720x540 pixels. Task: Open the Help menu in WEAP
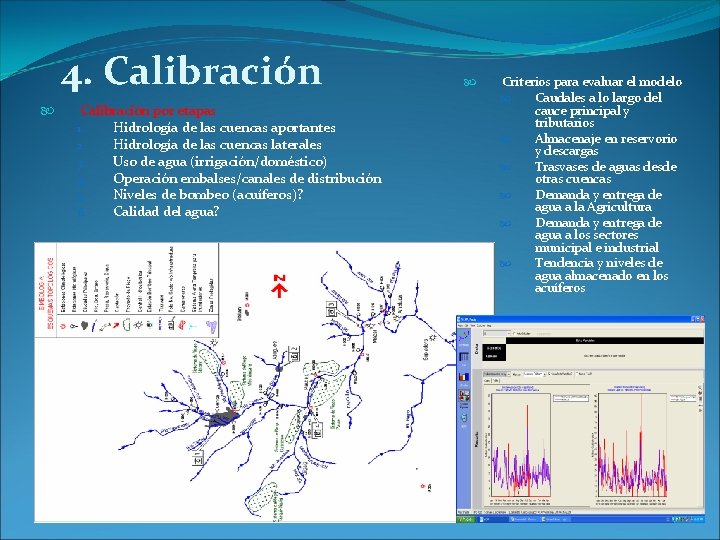tap(489, 326)
